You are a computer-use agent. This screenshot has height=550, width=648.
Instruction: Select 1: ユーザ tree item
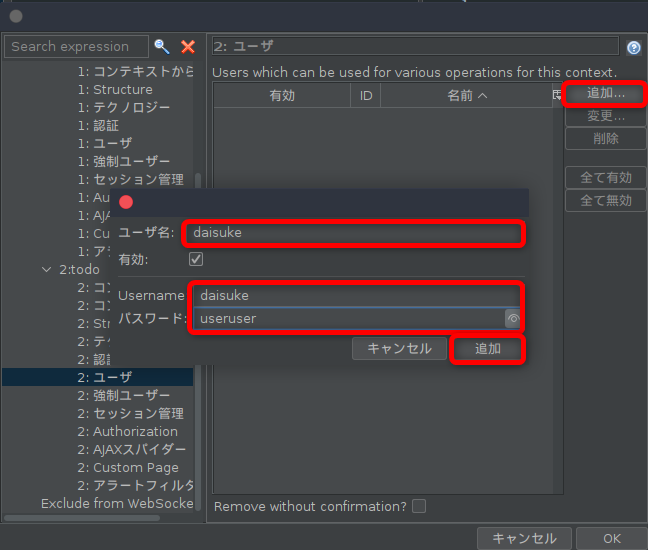(x=105, y=143)
